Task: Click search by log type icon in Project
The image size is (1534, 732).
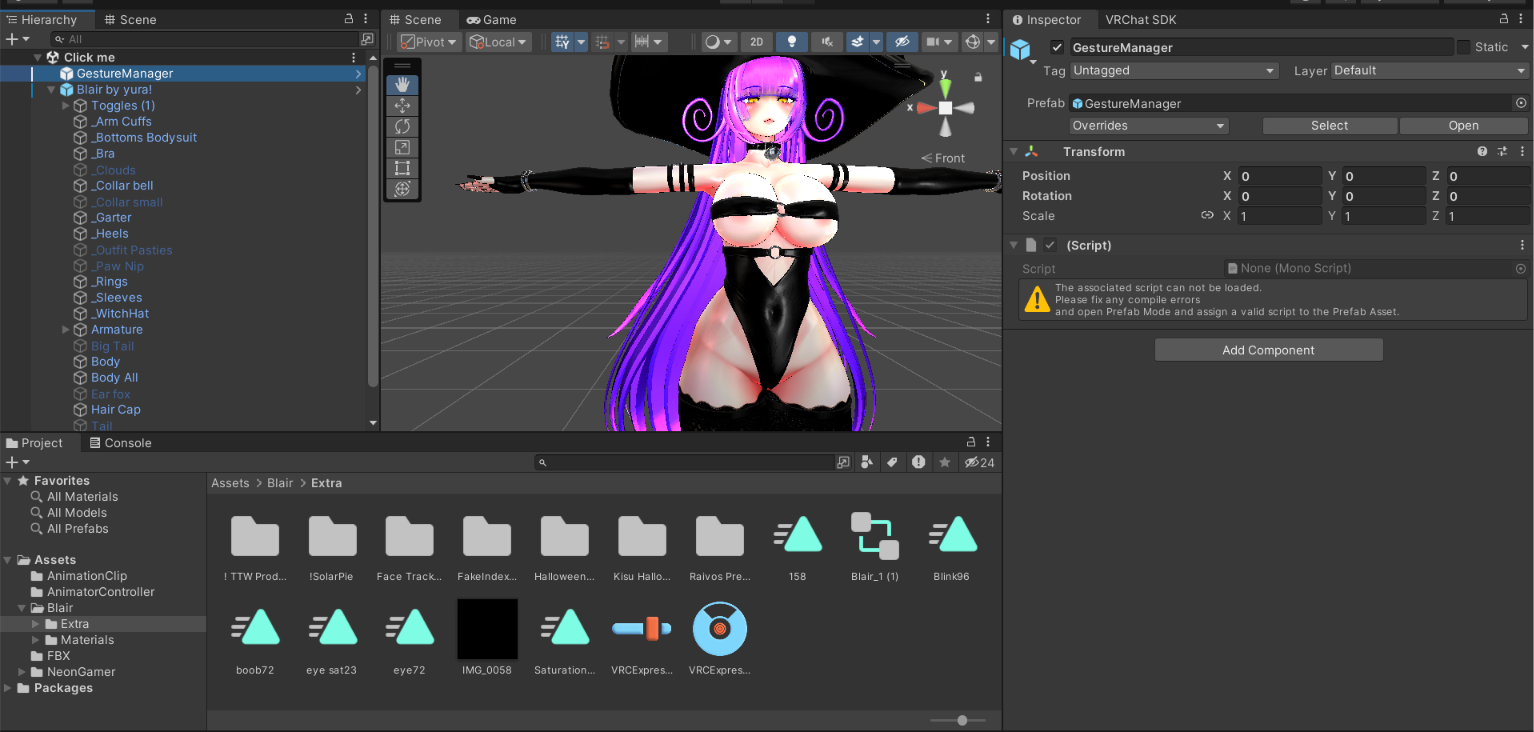Action: click(918, 462)
